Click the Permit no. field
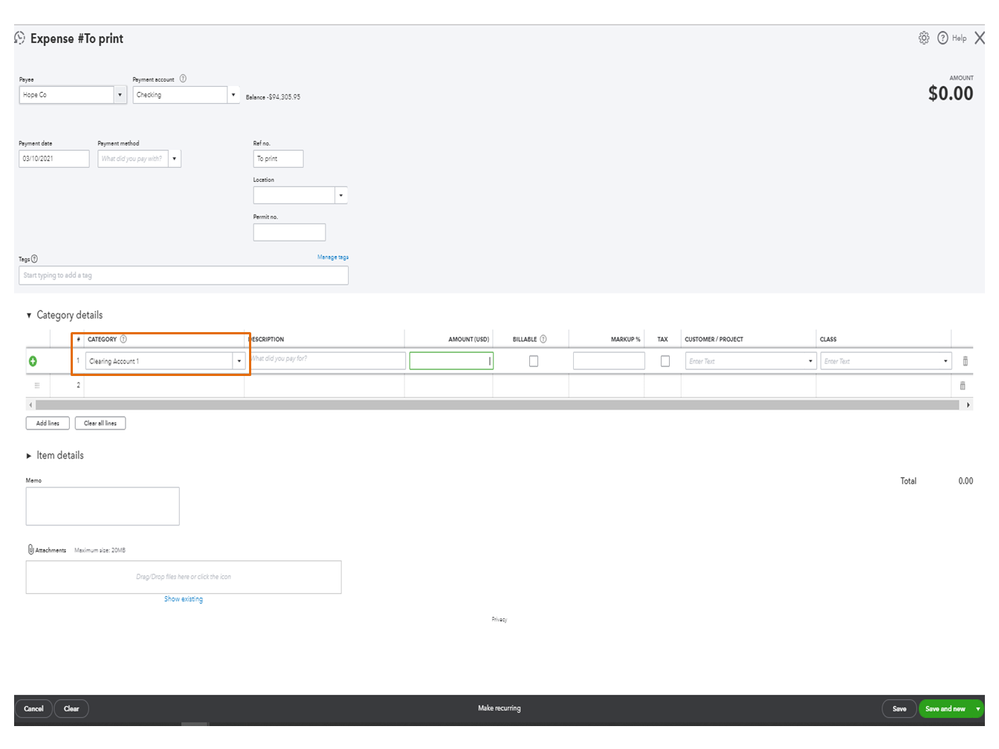This screenshot has height=749, width=999. coord(289,232)
